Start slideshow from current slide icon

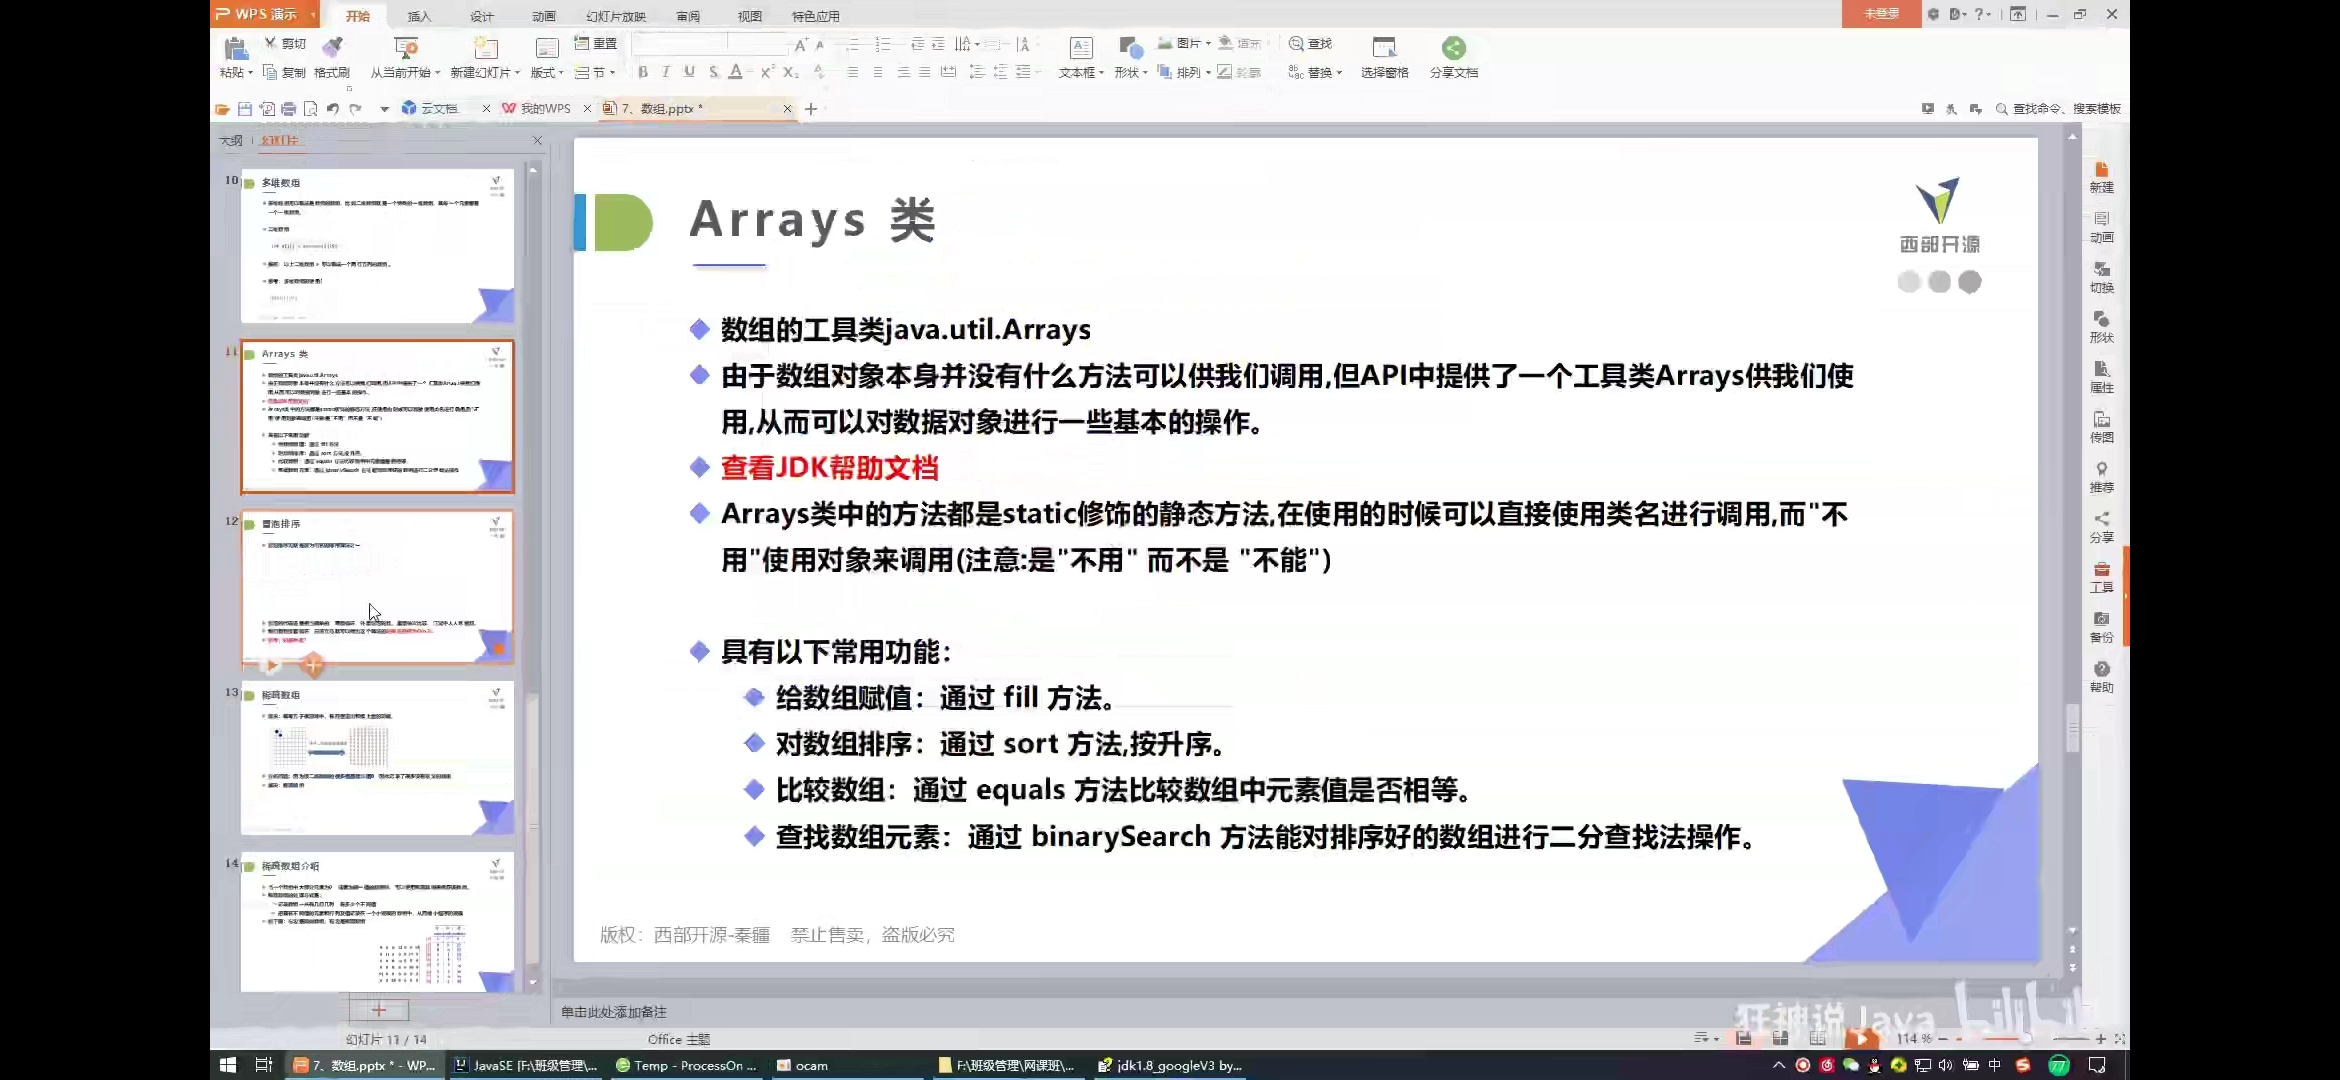point(405,48)
